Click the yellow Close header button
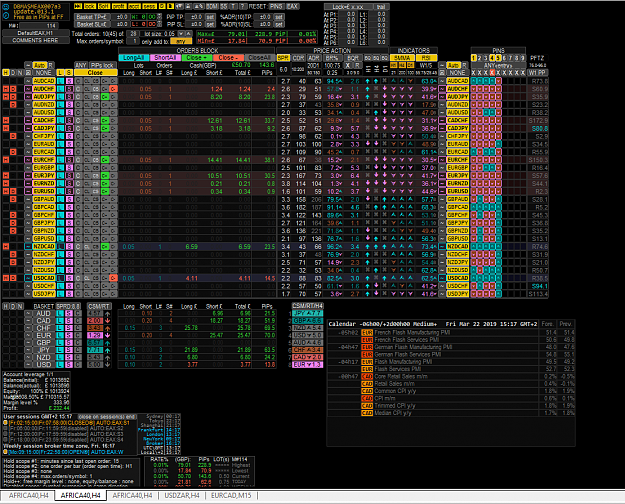The height and width of the screenshot is (504, 625). click(x=95, y=73)
